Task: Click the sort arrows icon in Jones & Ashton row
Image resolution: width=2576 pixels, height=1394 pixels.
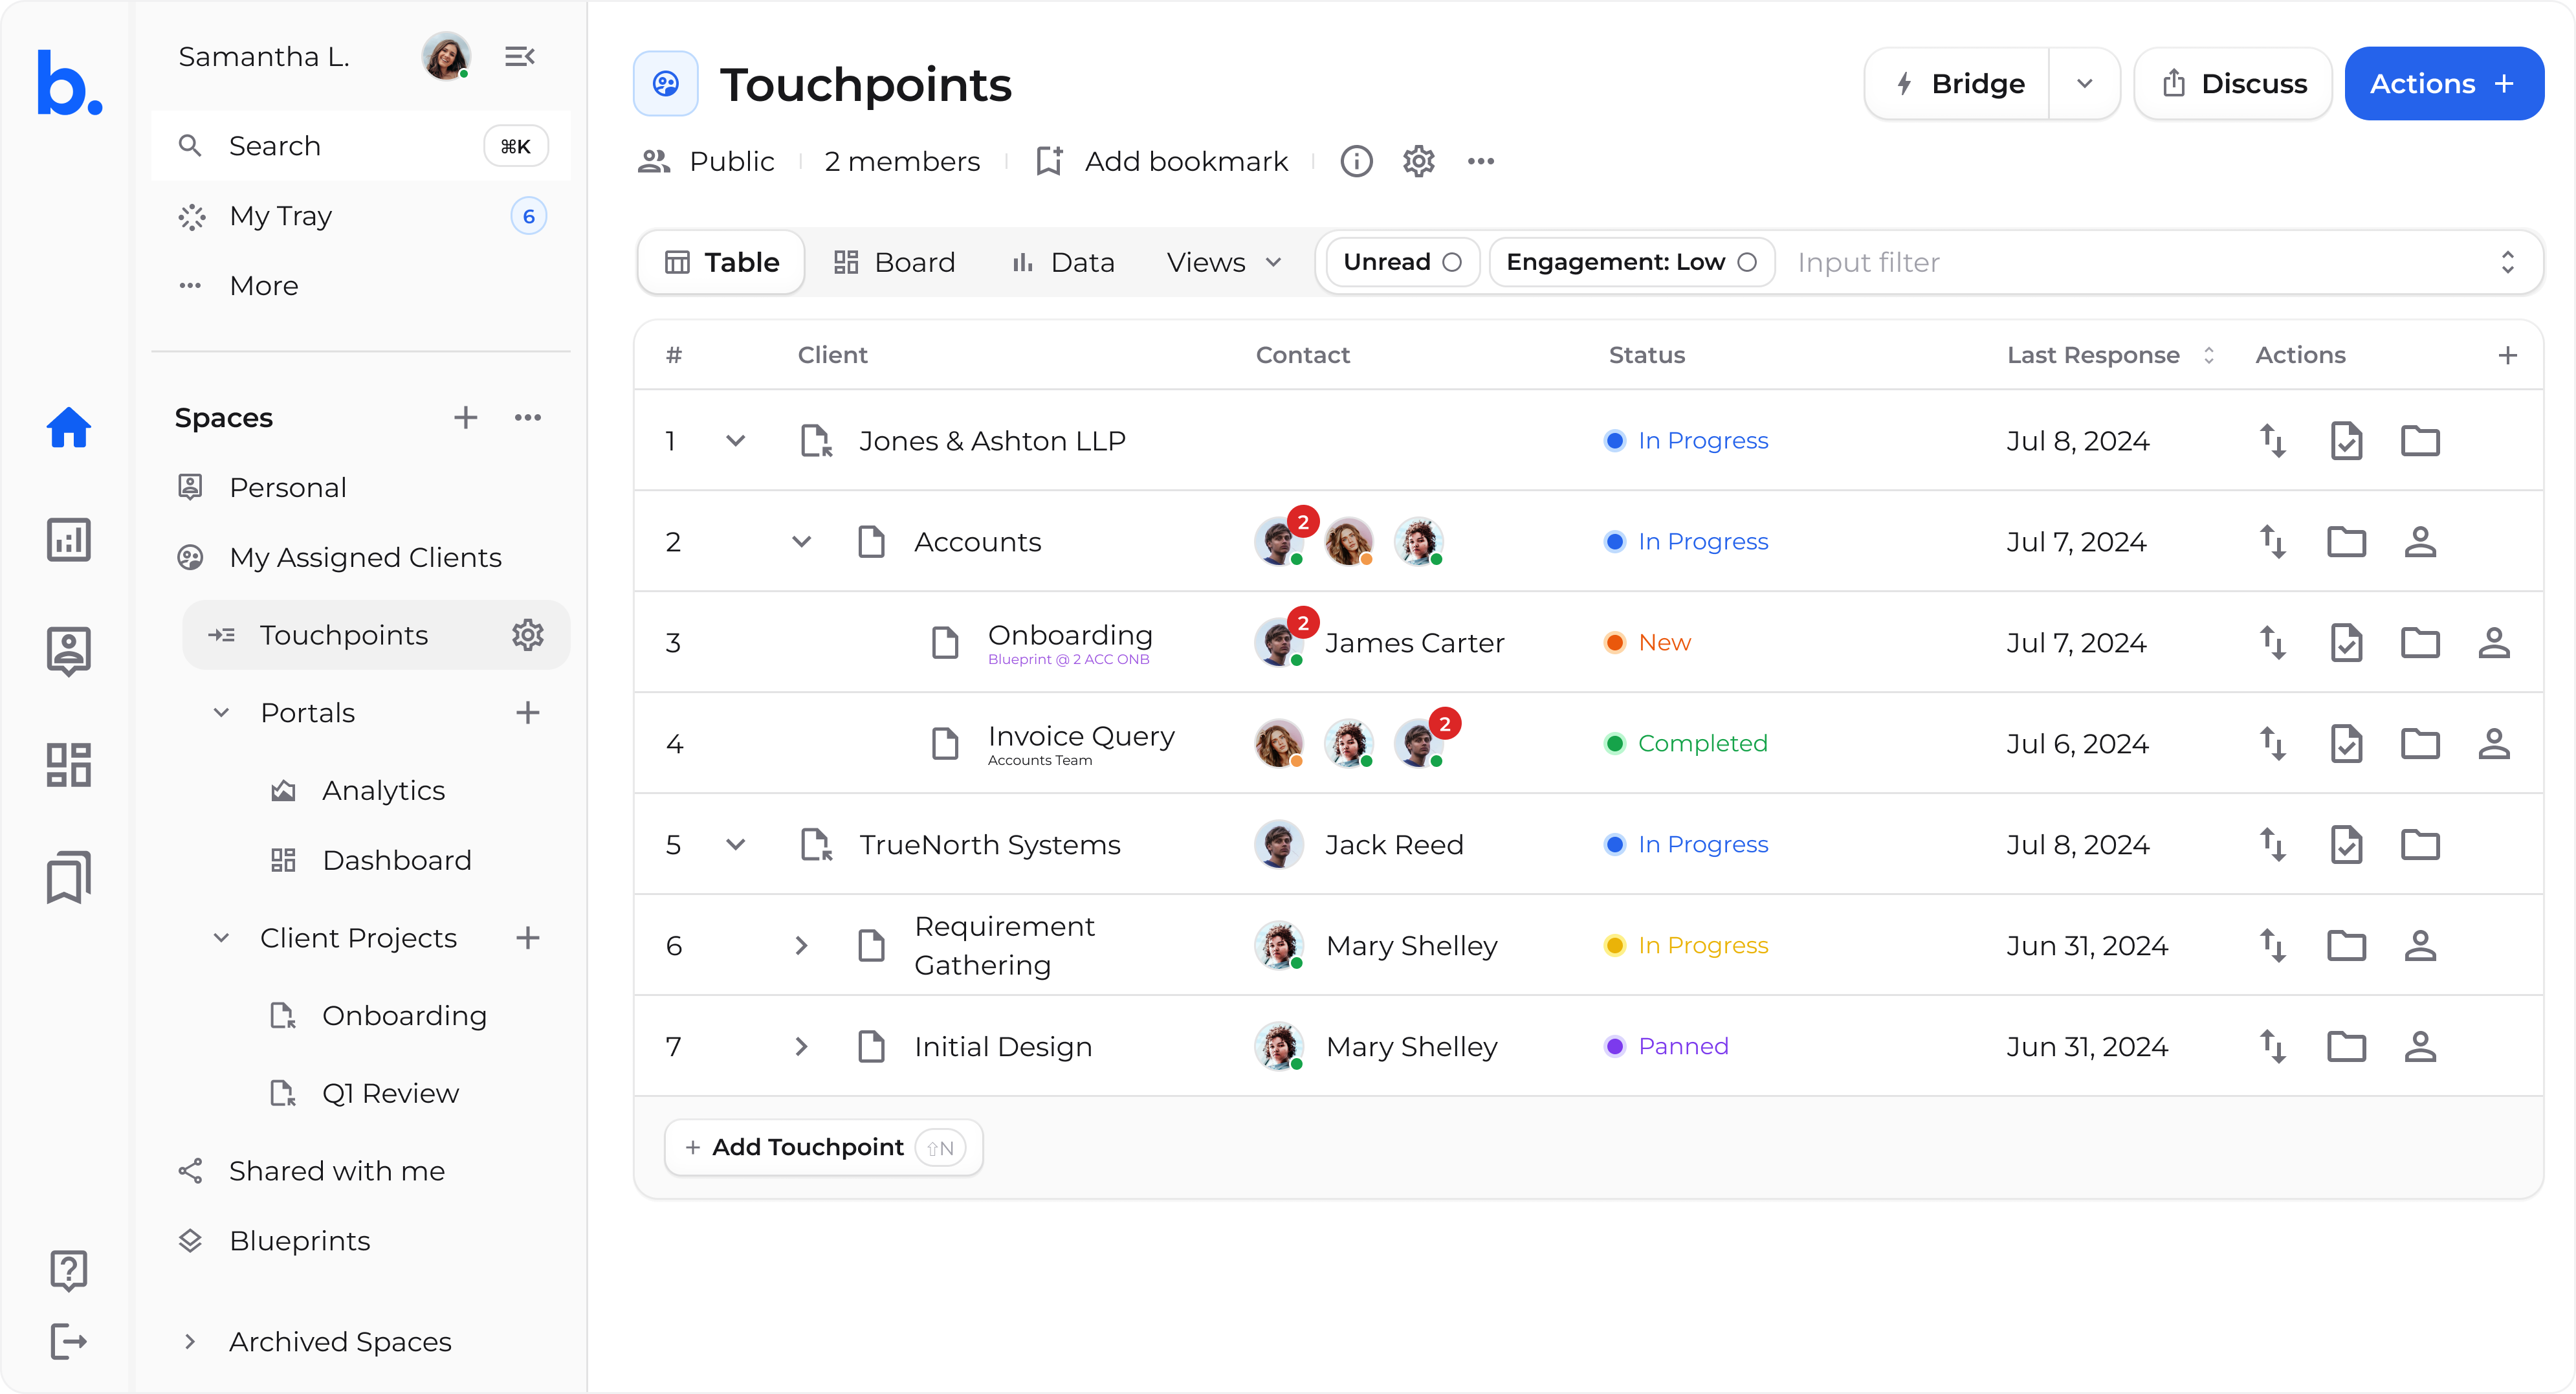Action: pos(2272,441)
